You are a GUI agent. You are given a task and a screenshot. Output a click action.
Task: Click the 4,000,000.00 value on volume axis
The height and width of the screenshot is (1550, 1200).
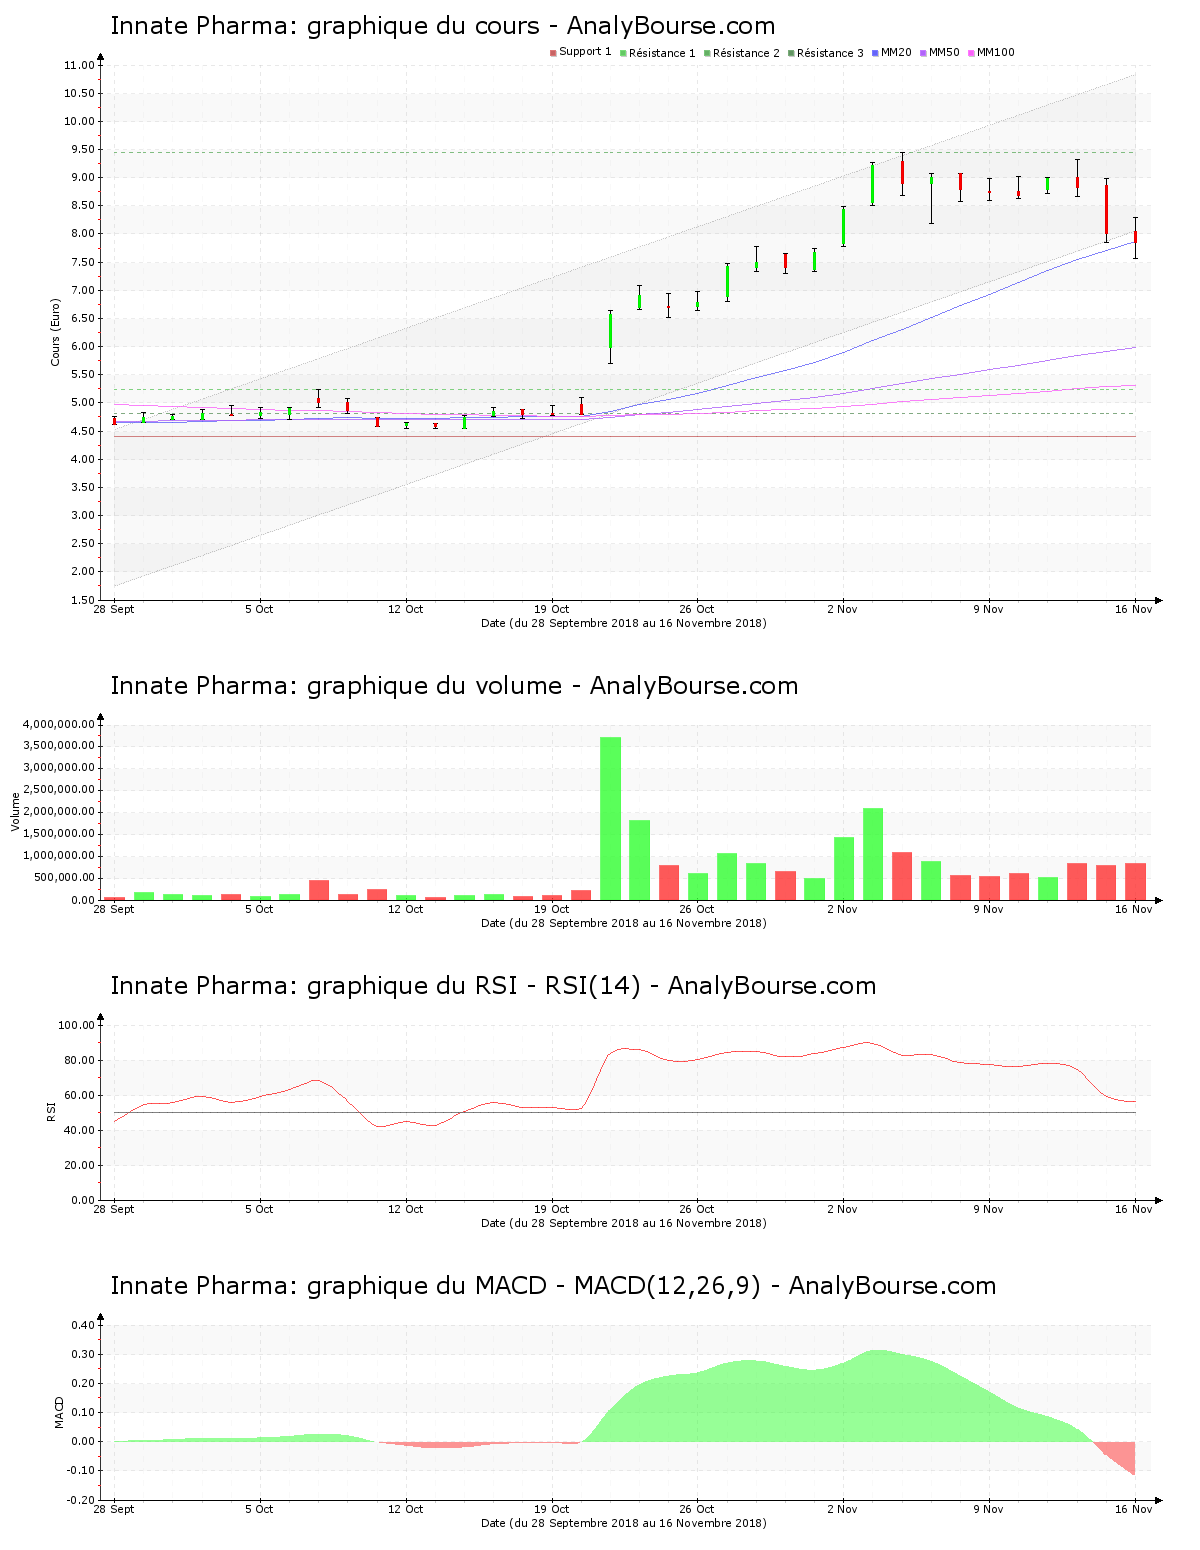click(59, 724)
